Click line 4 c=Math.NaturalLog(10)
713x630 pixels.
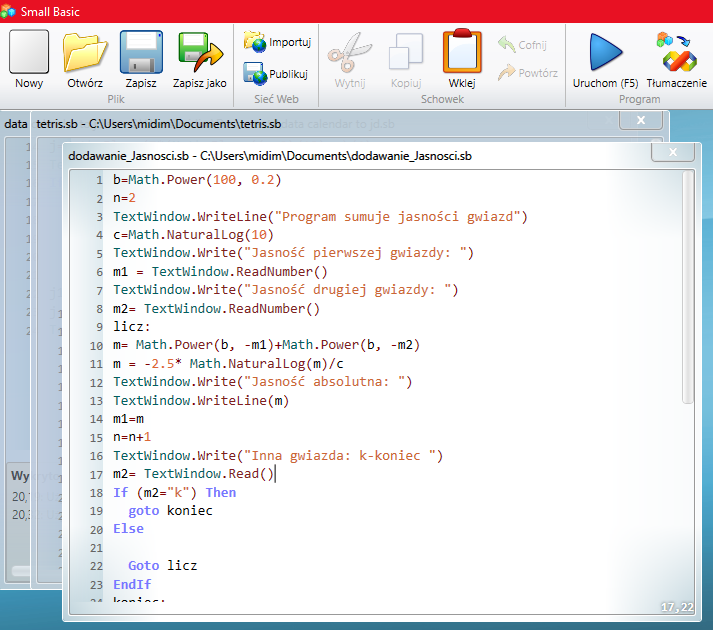pyautogui.click(x=194, y=235)
